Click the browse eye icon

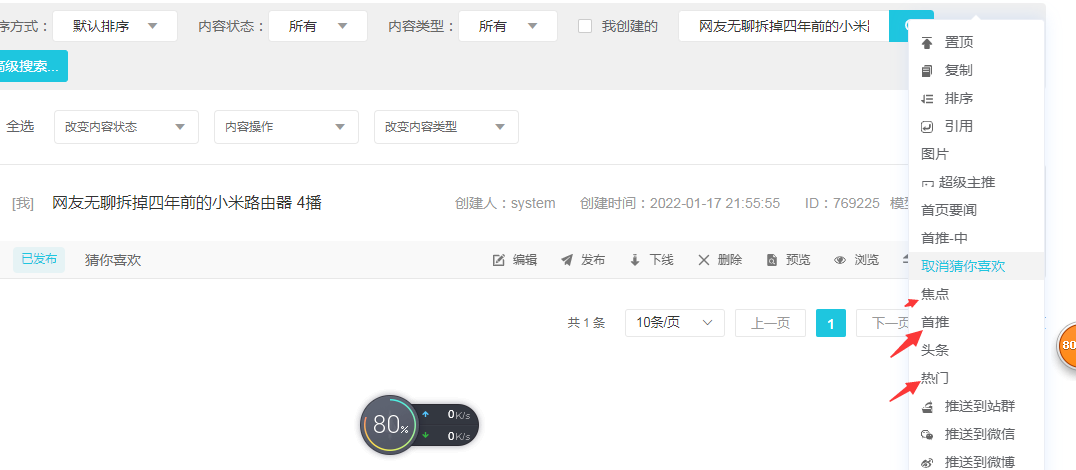pos(840,260)
